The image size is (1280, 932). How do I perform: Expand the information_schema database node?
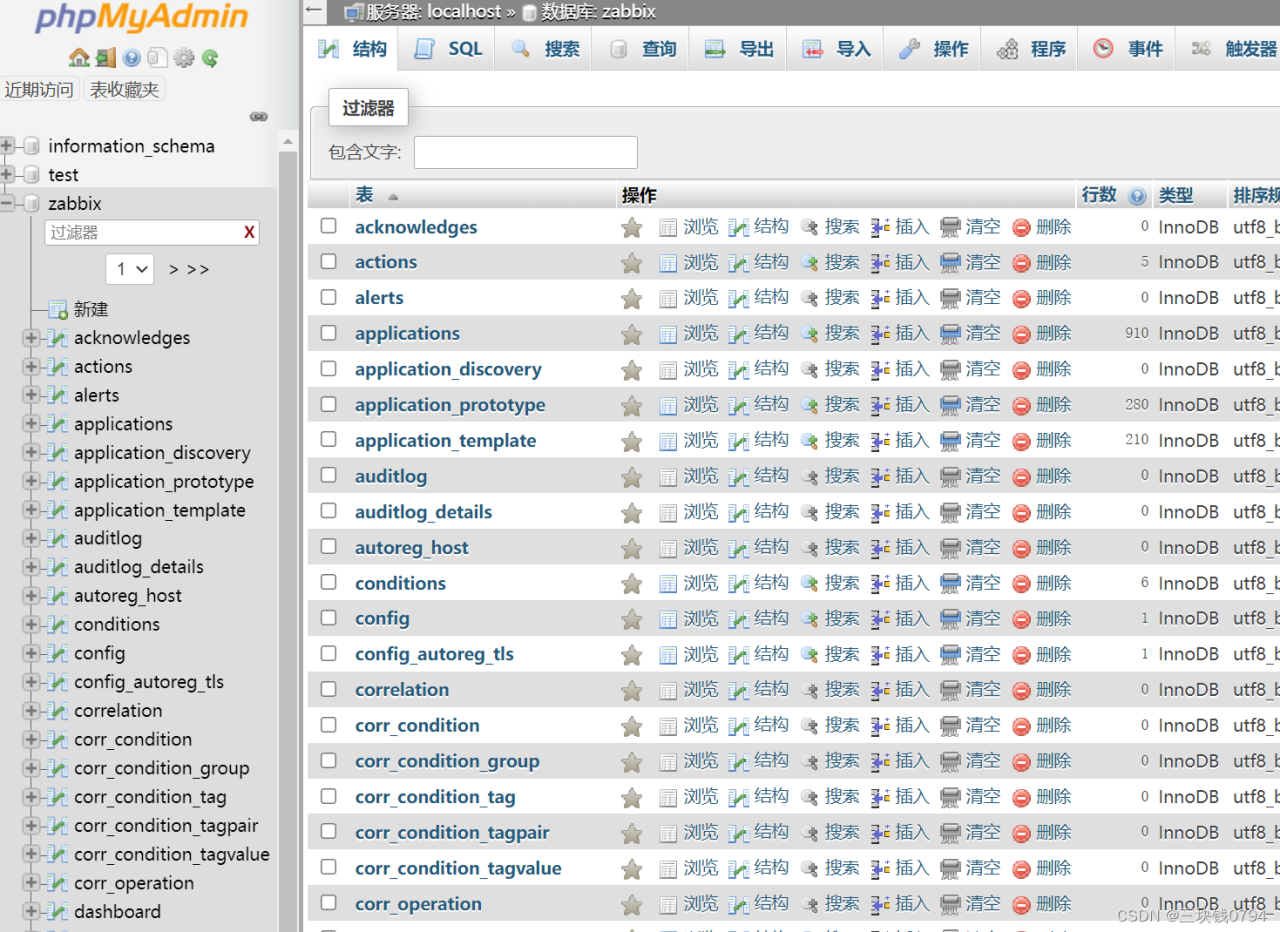(8, 146)
